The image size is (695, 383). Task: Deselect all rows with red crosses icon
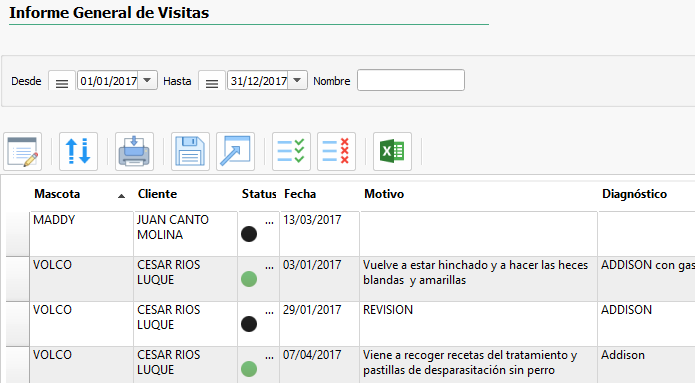pos(336,152)
